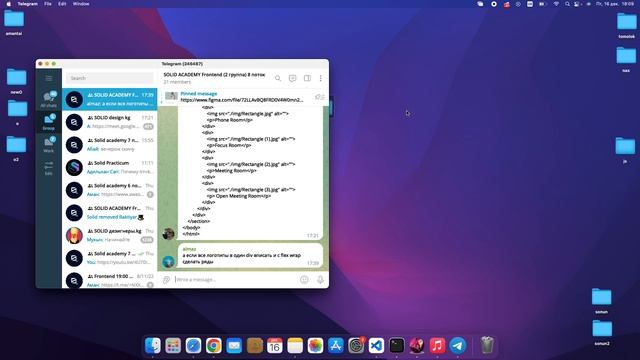Open the Edit folders option in sidebar
Screen dimensions: 640x360
(49, 168)
